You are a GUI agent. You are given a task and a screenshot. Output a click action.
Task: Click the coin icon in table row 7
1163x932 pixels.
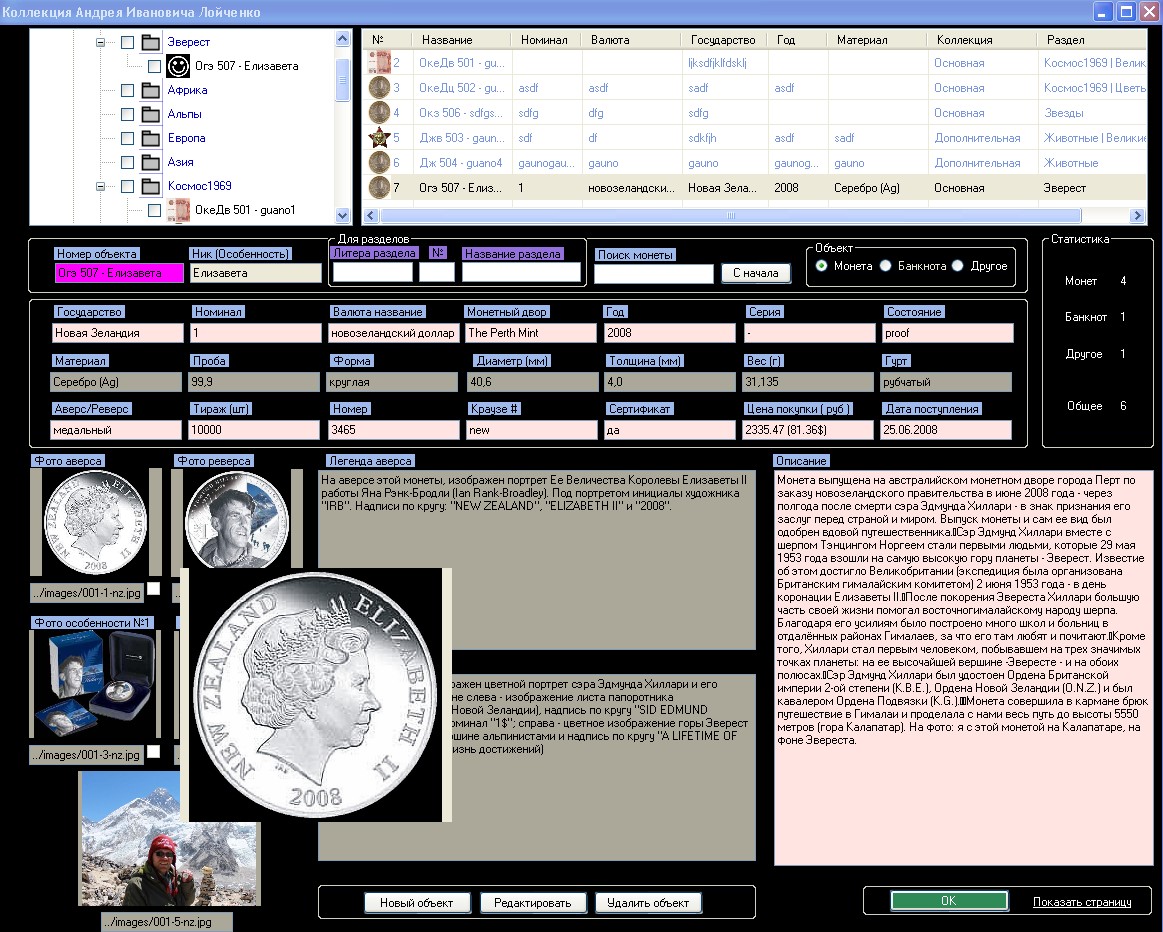(x=379, y=188)
